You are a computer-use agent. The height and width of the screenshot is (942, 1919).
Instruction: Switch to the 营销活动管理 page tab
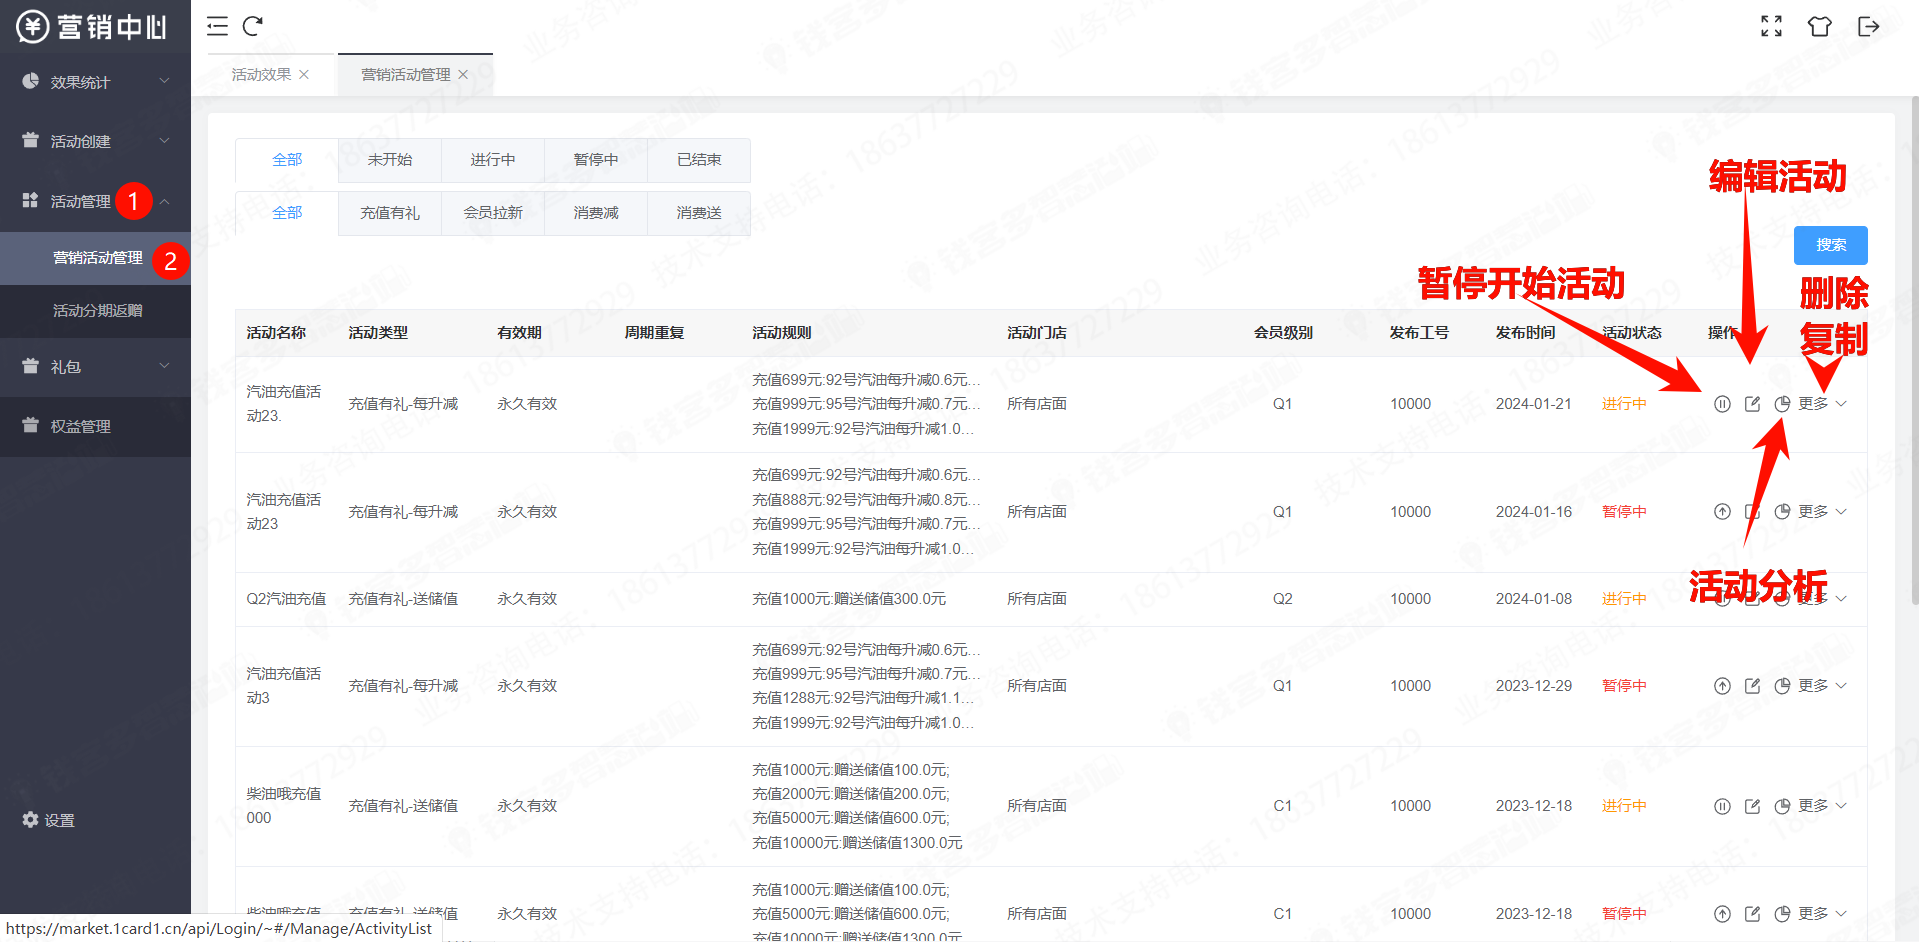[405, 75]
